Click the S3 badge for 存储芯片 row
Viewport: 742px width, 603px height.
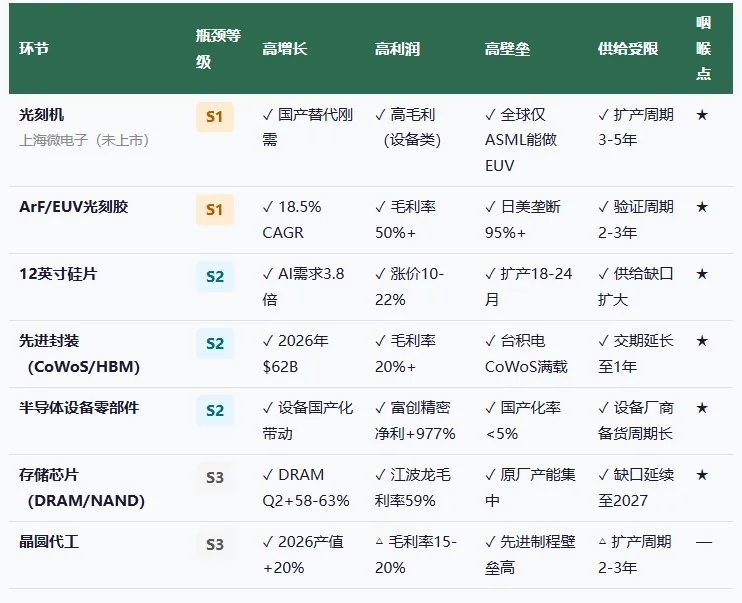pyautogui.click(x=215, y=478)
